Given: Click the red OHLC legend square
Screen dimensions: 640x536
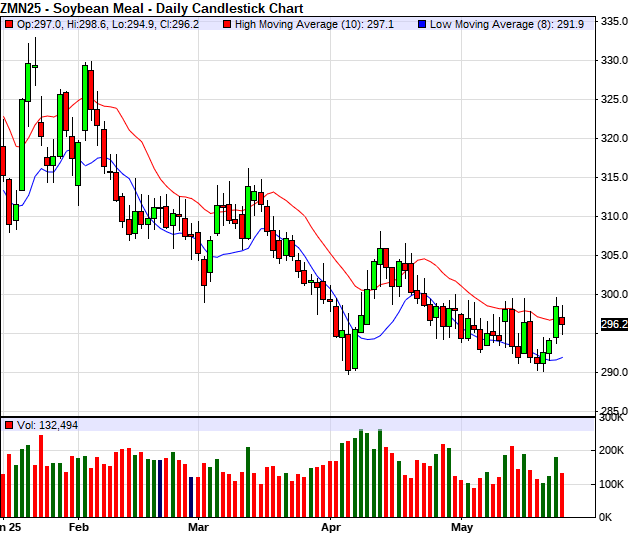Looking at the screenshot, I should 9,23.
